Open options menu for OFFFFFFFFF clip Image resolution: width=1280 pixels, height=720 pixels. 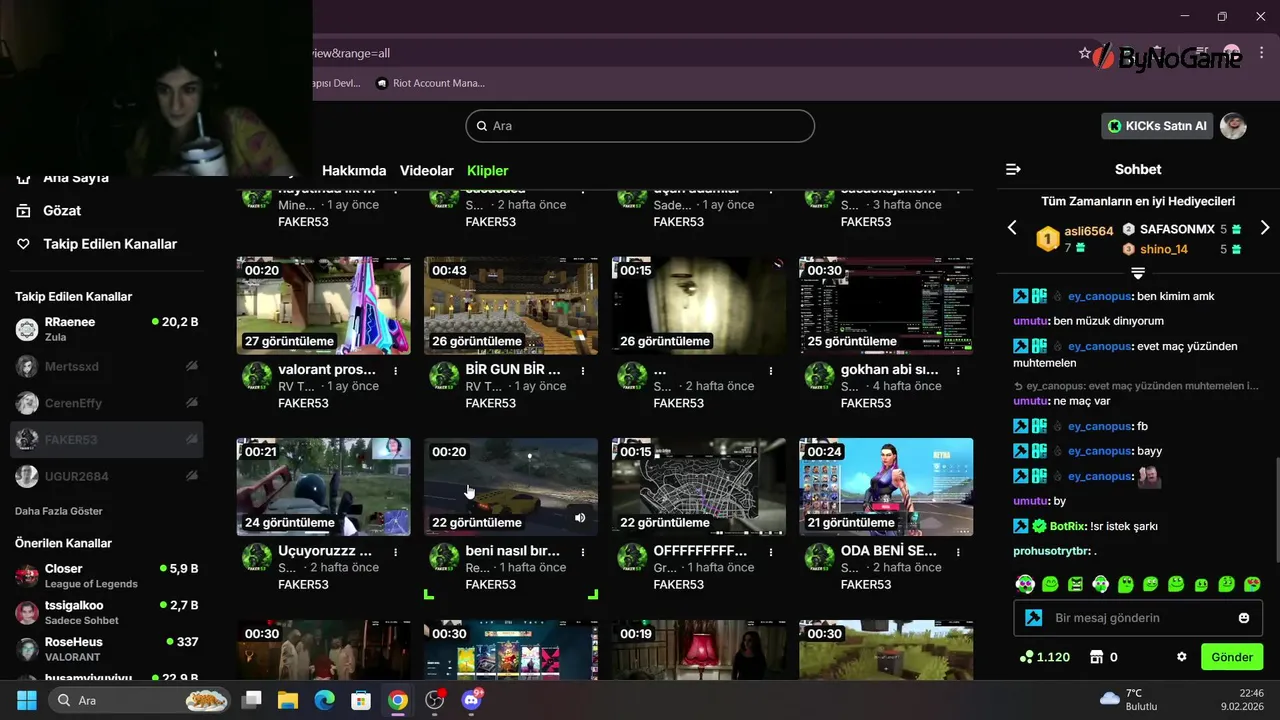[771, 551]
